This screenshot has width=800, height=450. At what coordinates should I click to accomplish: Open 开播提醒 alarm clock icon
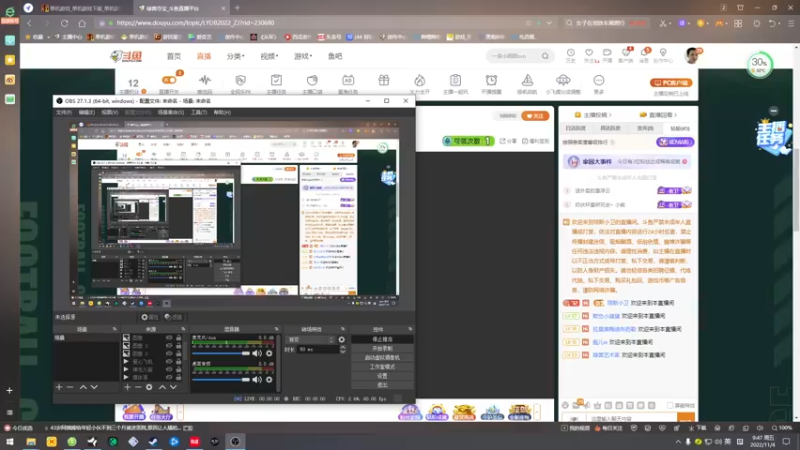point(491,80)
